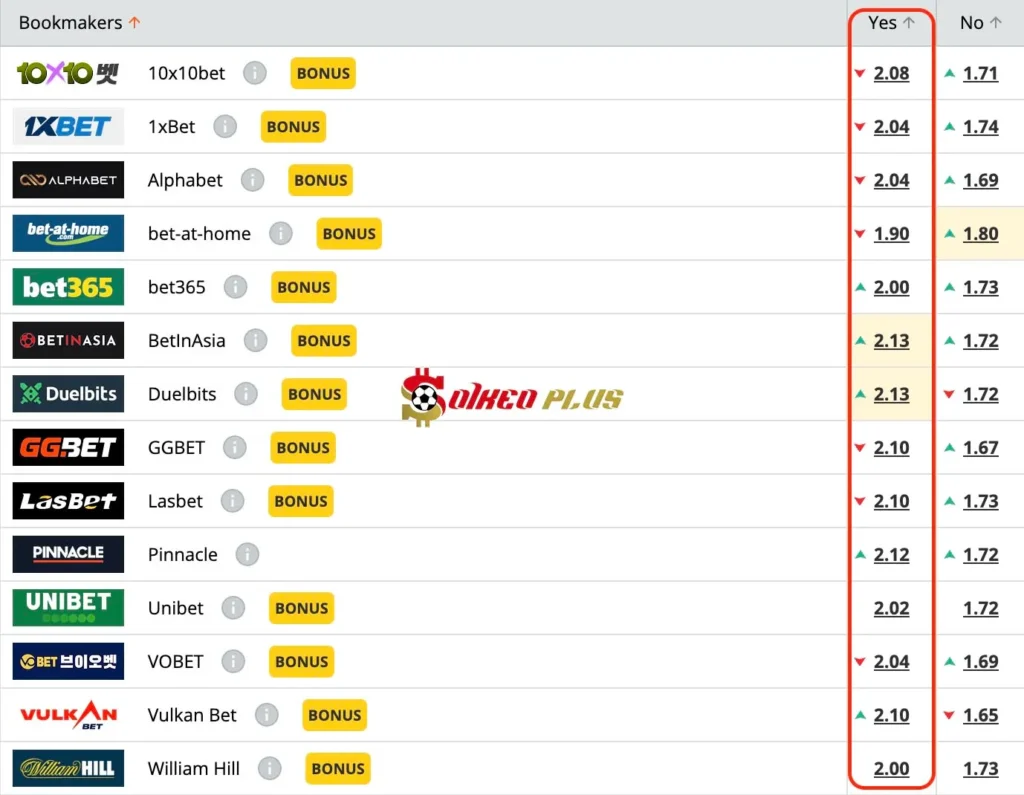Open the bet365 logo
The width and height of the screenshot is (1024, 795).
point(68,287)
